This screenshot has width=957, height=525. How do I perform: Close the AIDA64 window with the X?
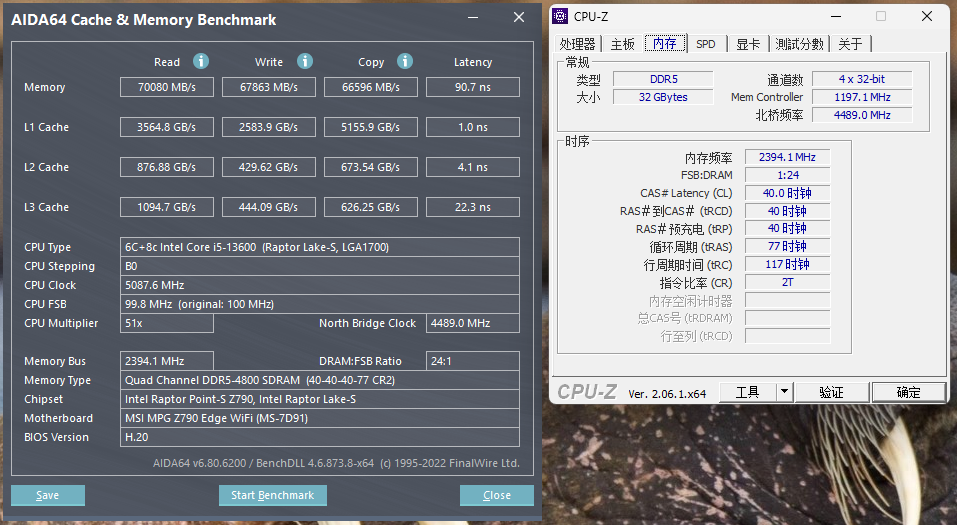519,17
